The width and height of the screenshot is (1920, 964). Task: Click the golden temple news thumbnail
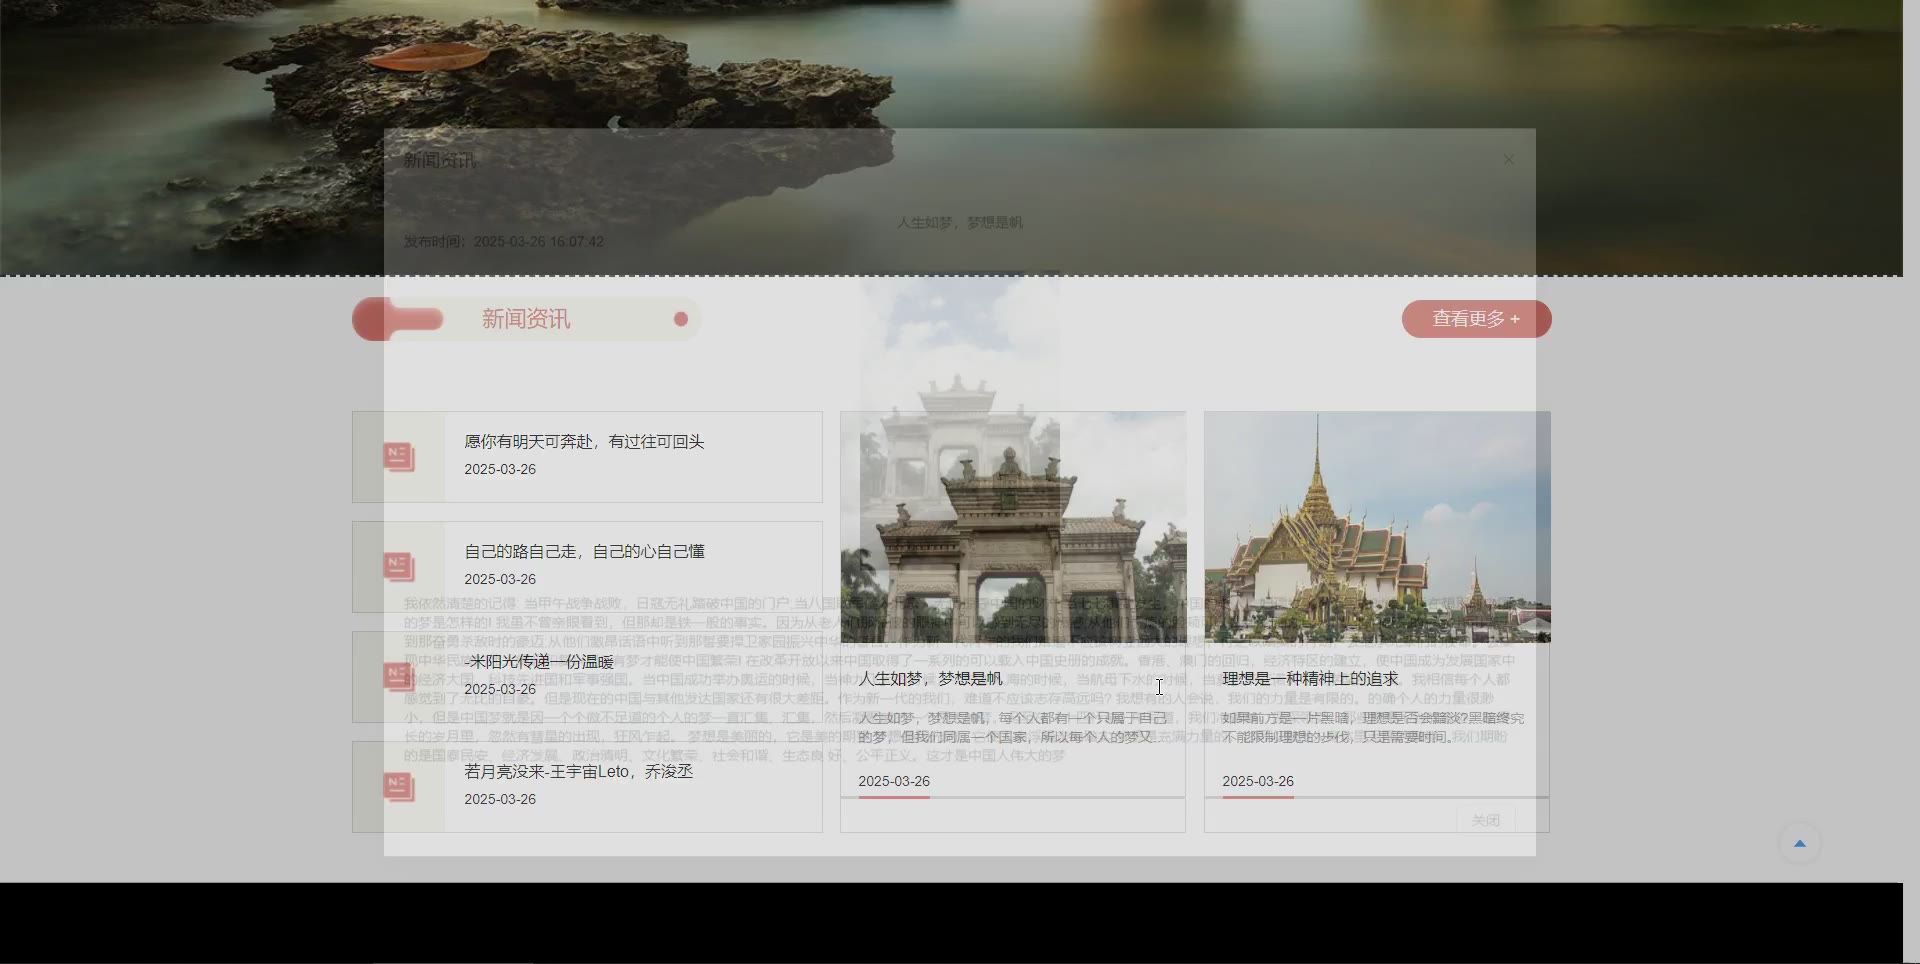(x=1377, y=527)
